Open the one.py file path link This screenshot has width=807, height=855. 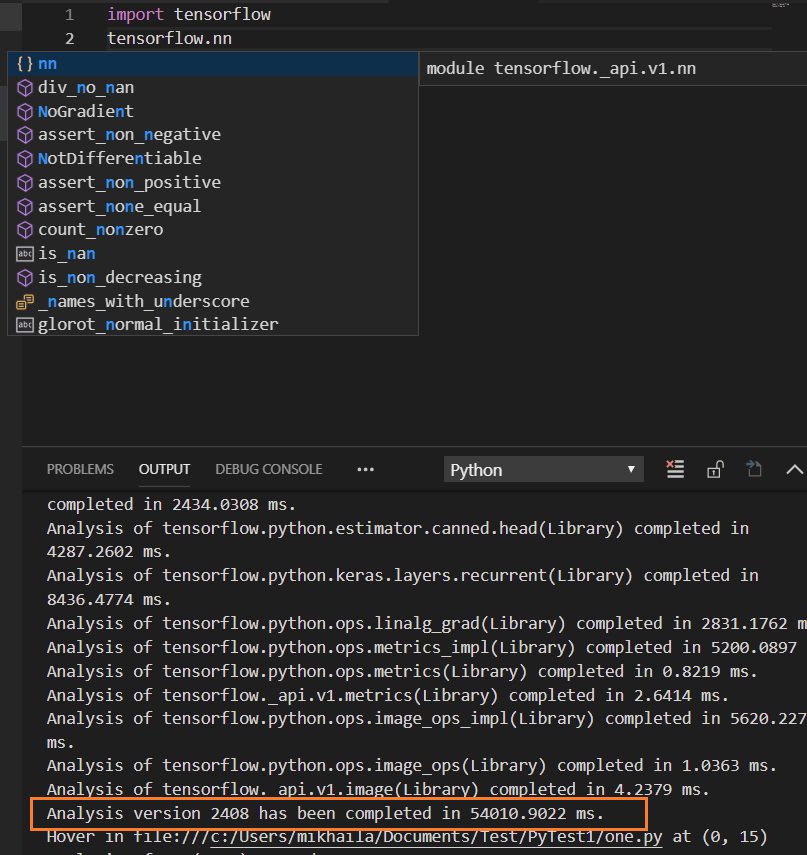(436, 837)
